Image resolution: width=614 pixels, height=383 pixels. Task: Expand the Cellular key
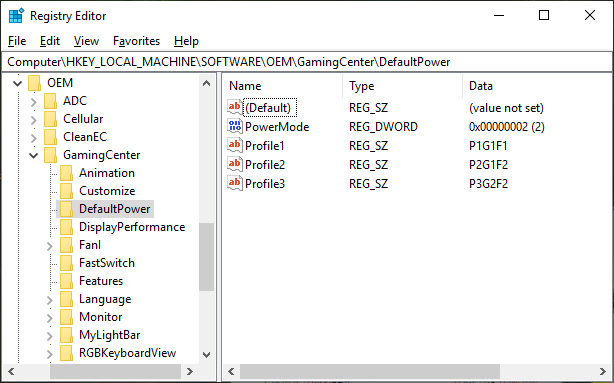(34, 119)
